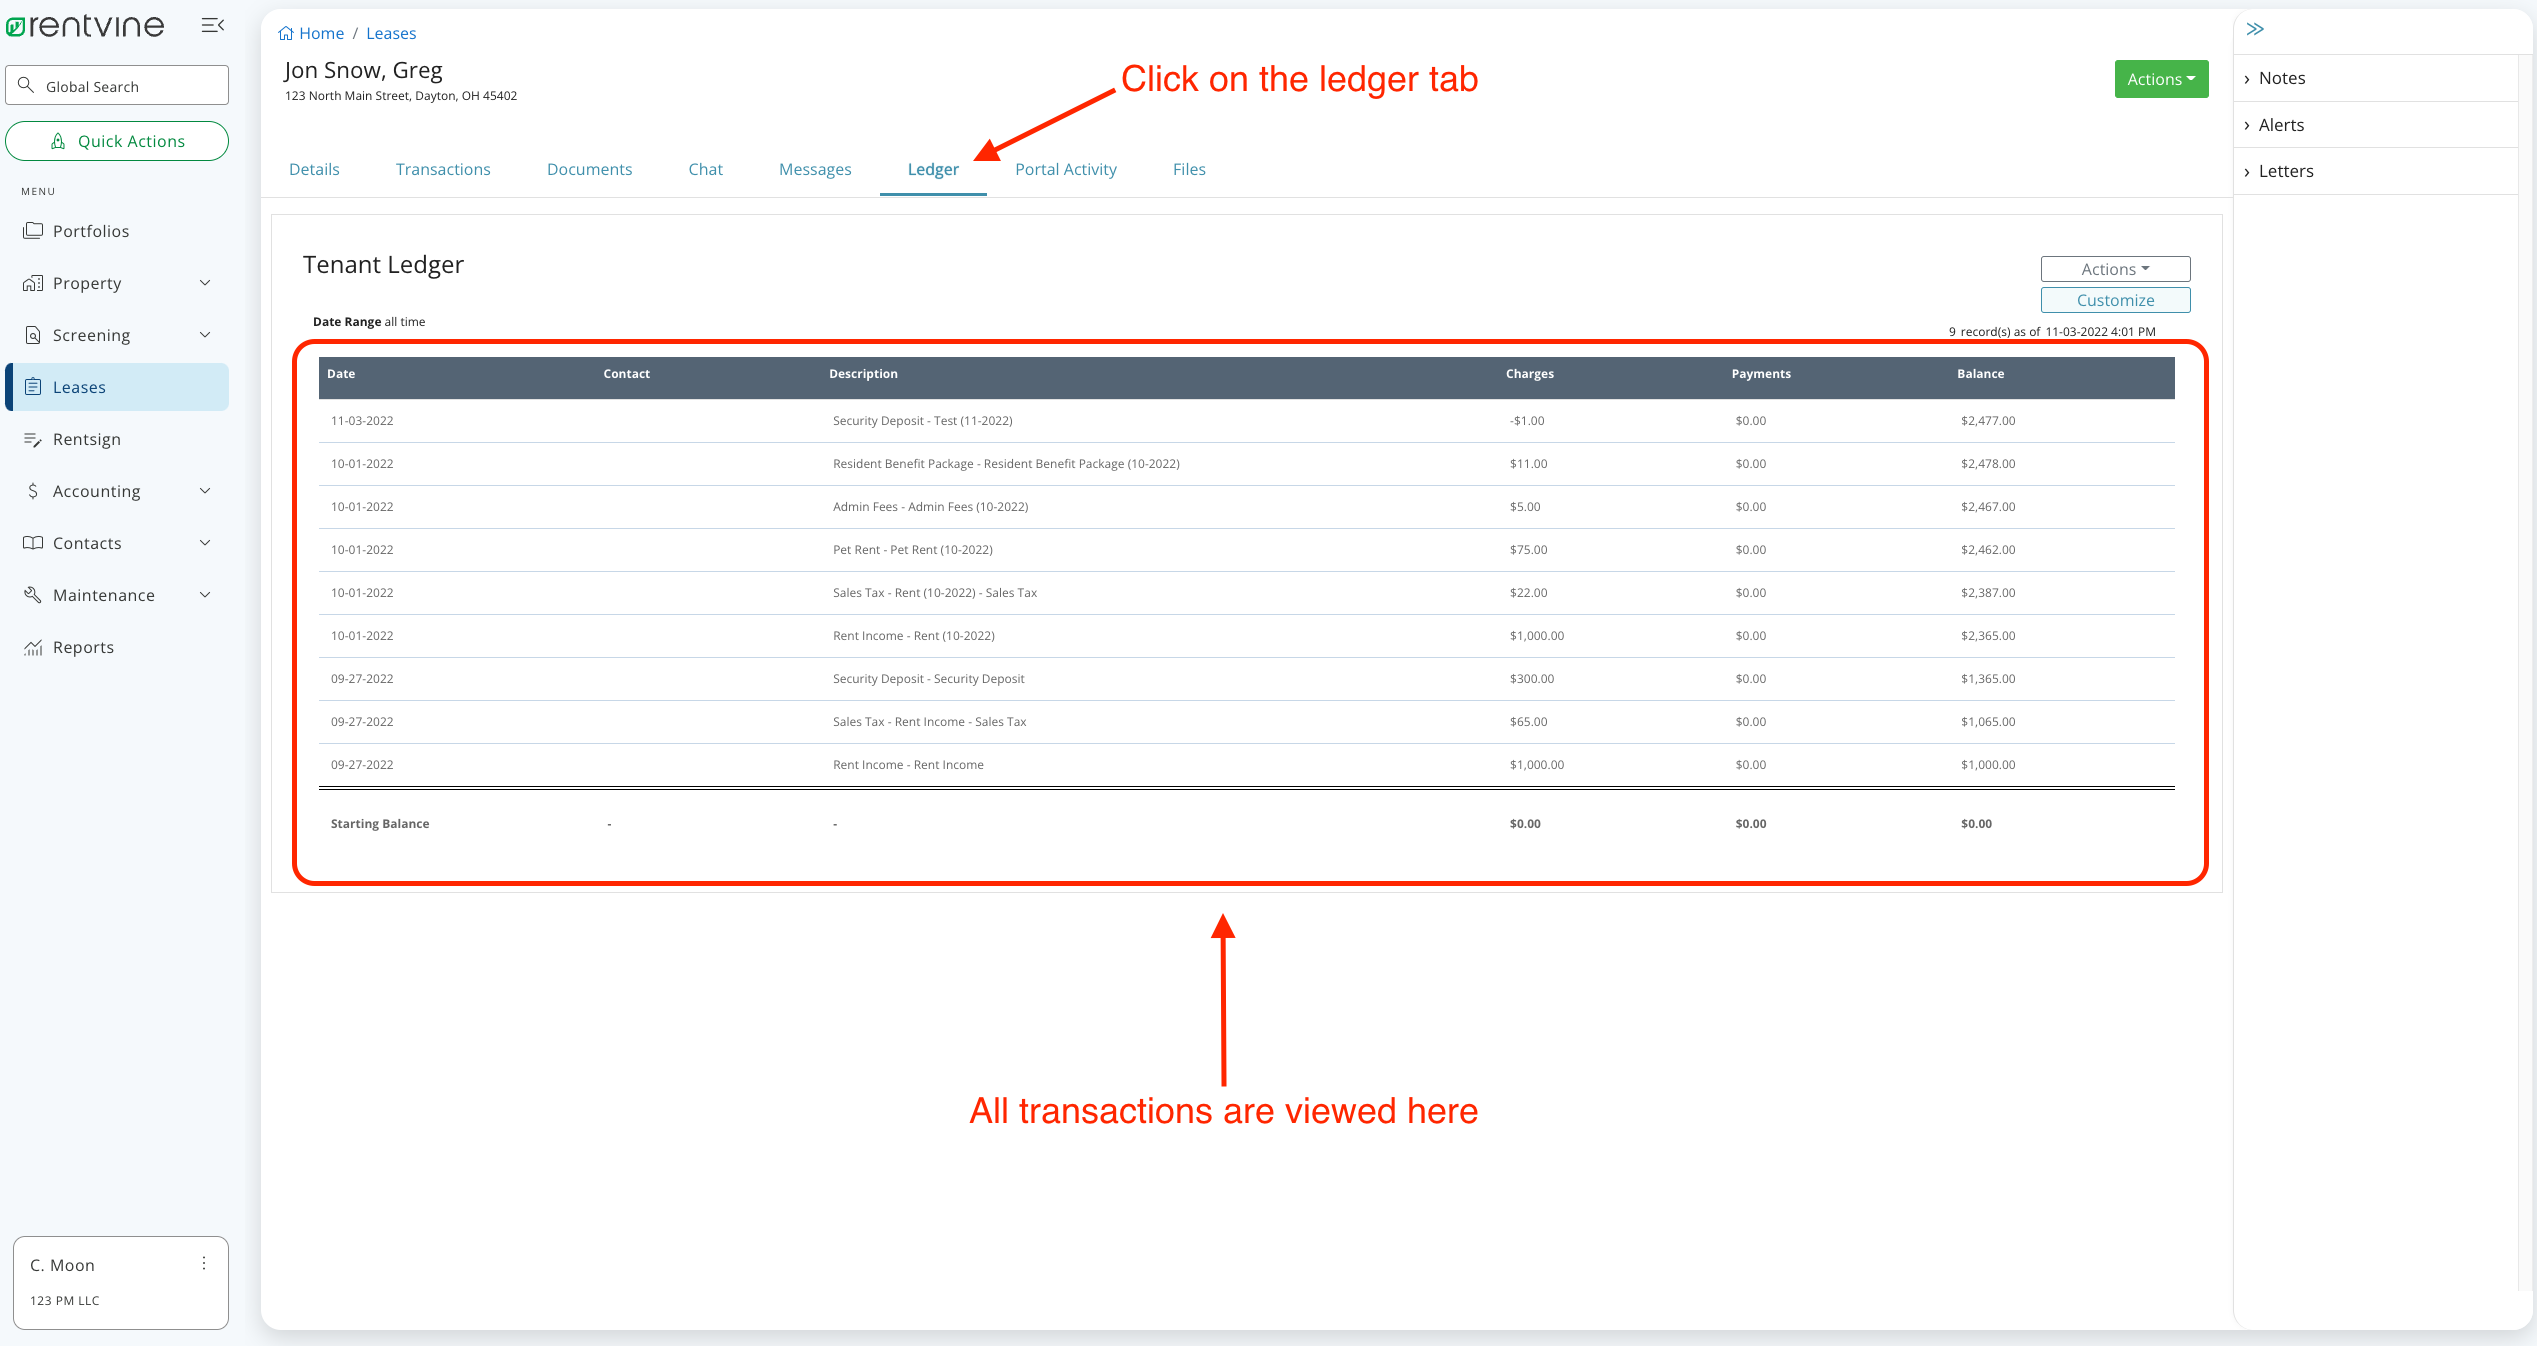Navigate to Leases via breadcrumb link

click(x=390, y=33)
